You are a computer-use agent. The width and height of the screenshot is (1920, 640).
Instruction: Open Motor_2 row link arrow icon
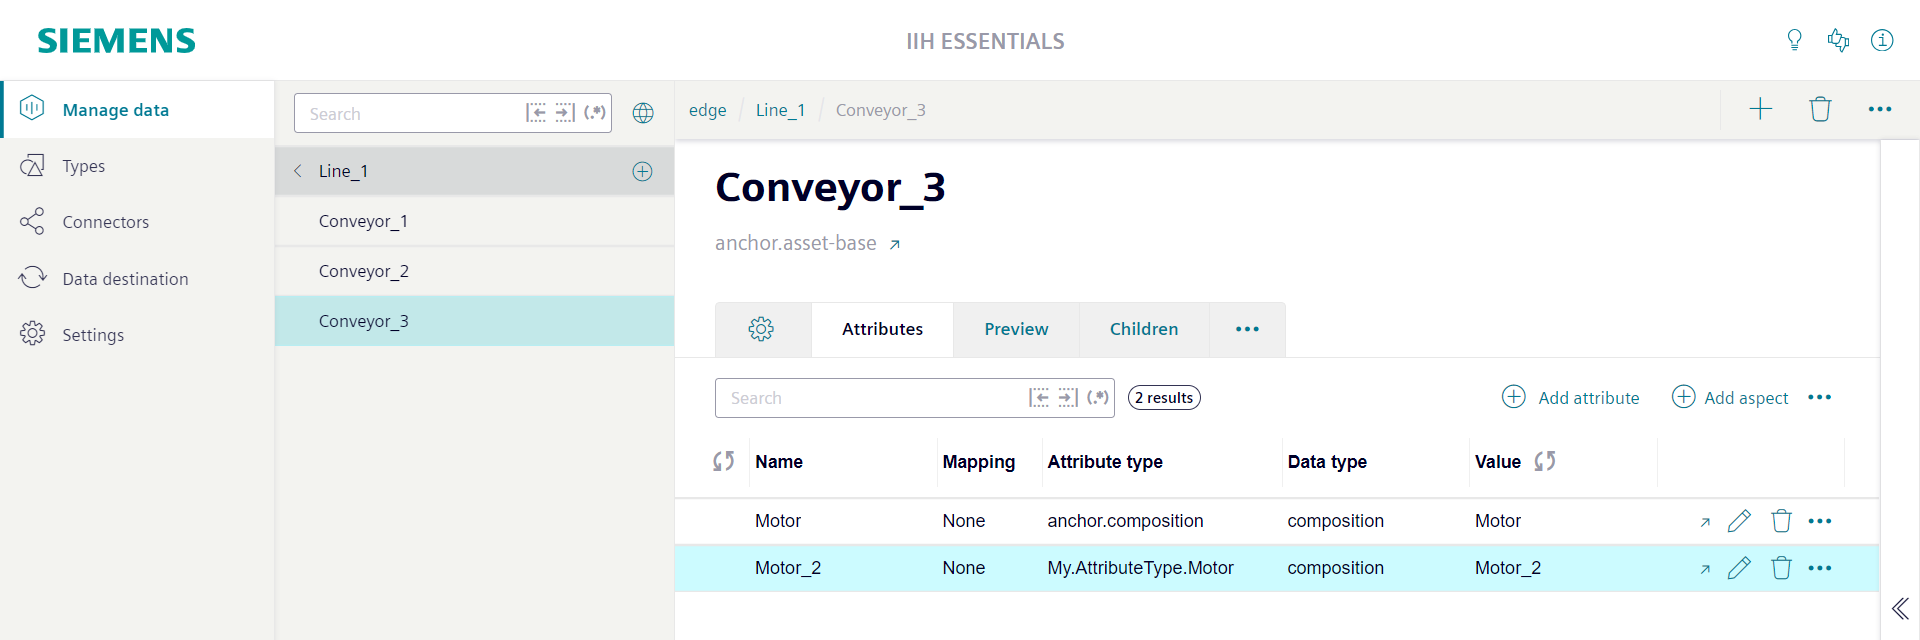(x=1705, y=569)
